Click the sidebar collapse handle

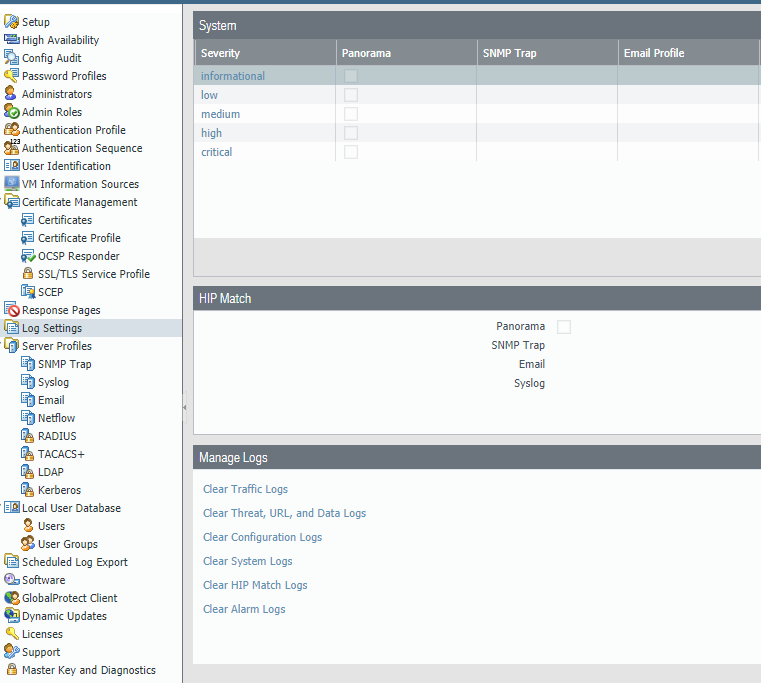click(184, 406)
